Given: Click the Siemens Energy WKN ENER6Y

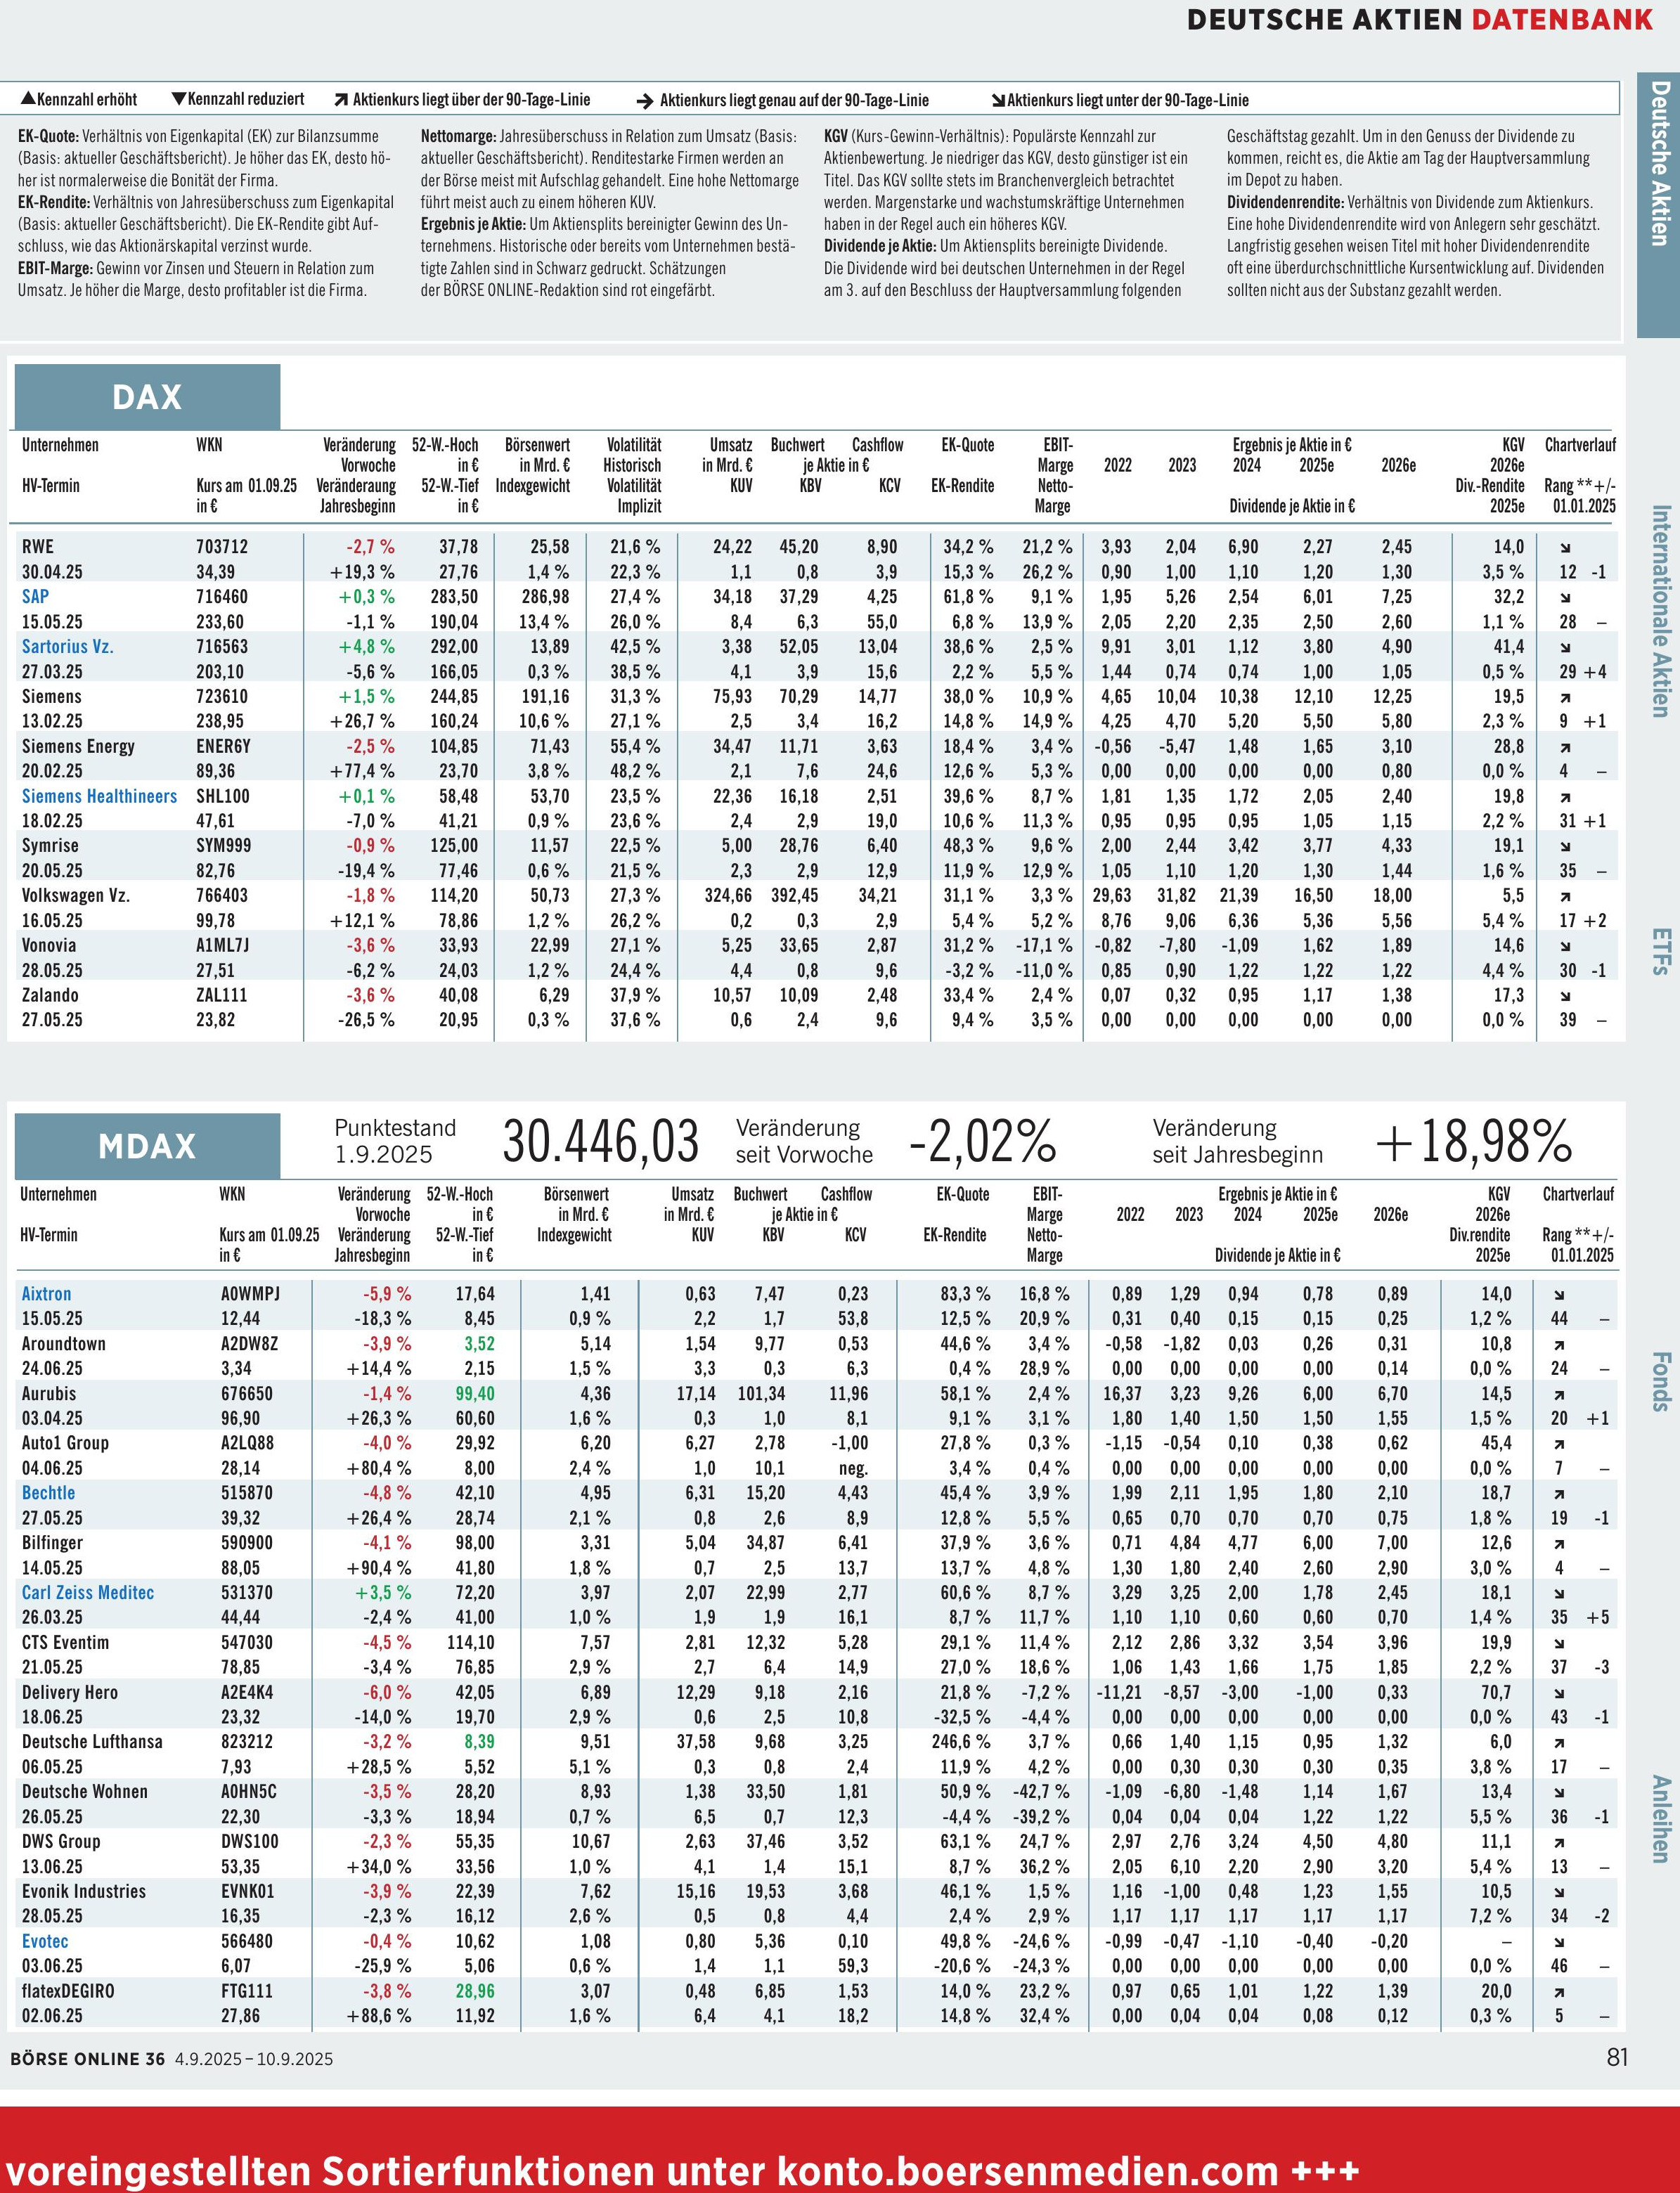Looking at the screenshot, I should click(x=223, y=746).
